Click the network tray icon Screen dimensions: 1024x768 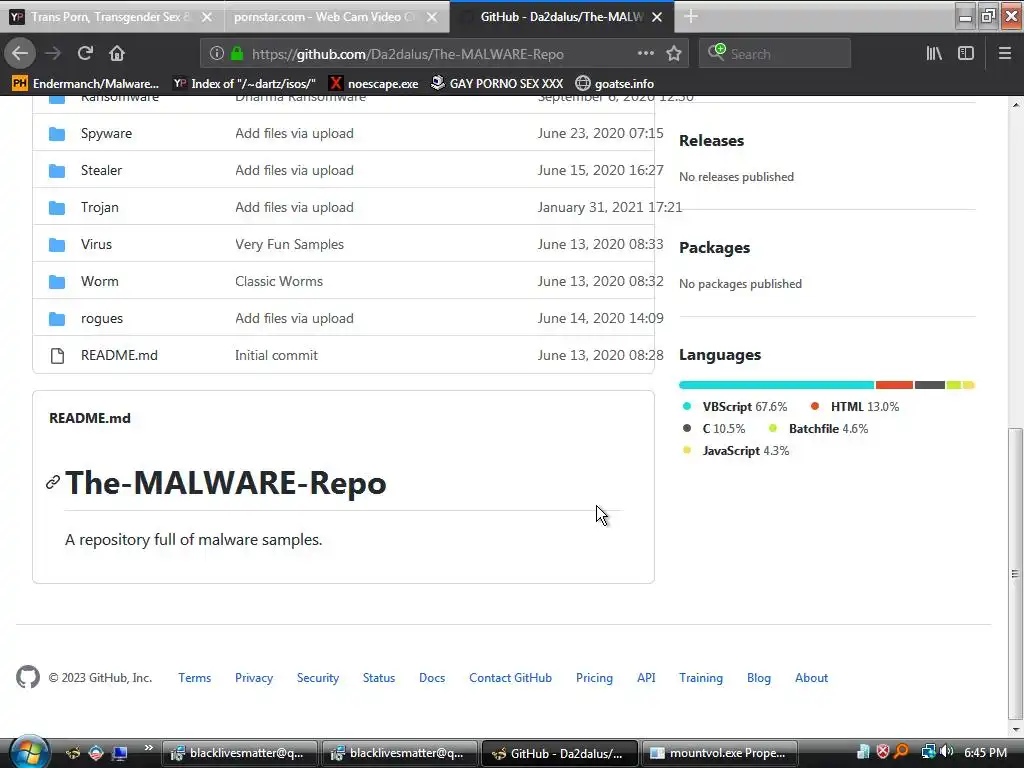click(928, 752)
